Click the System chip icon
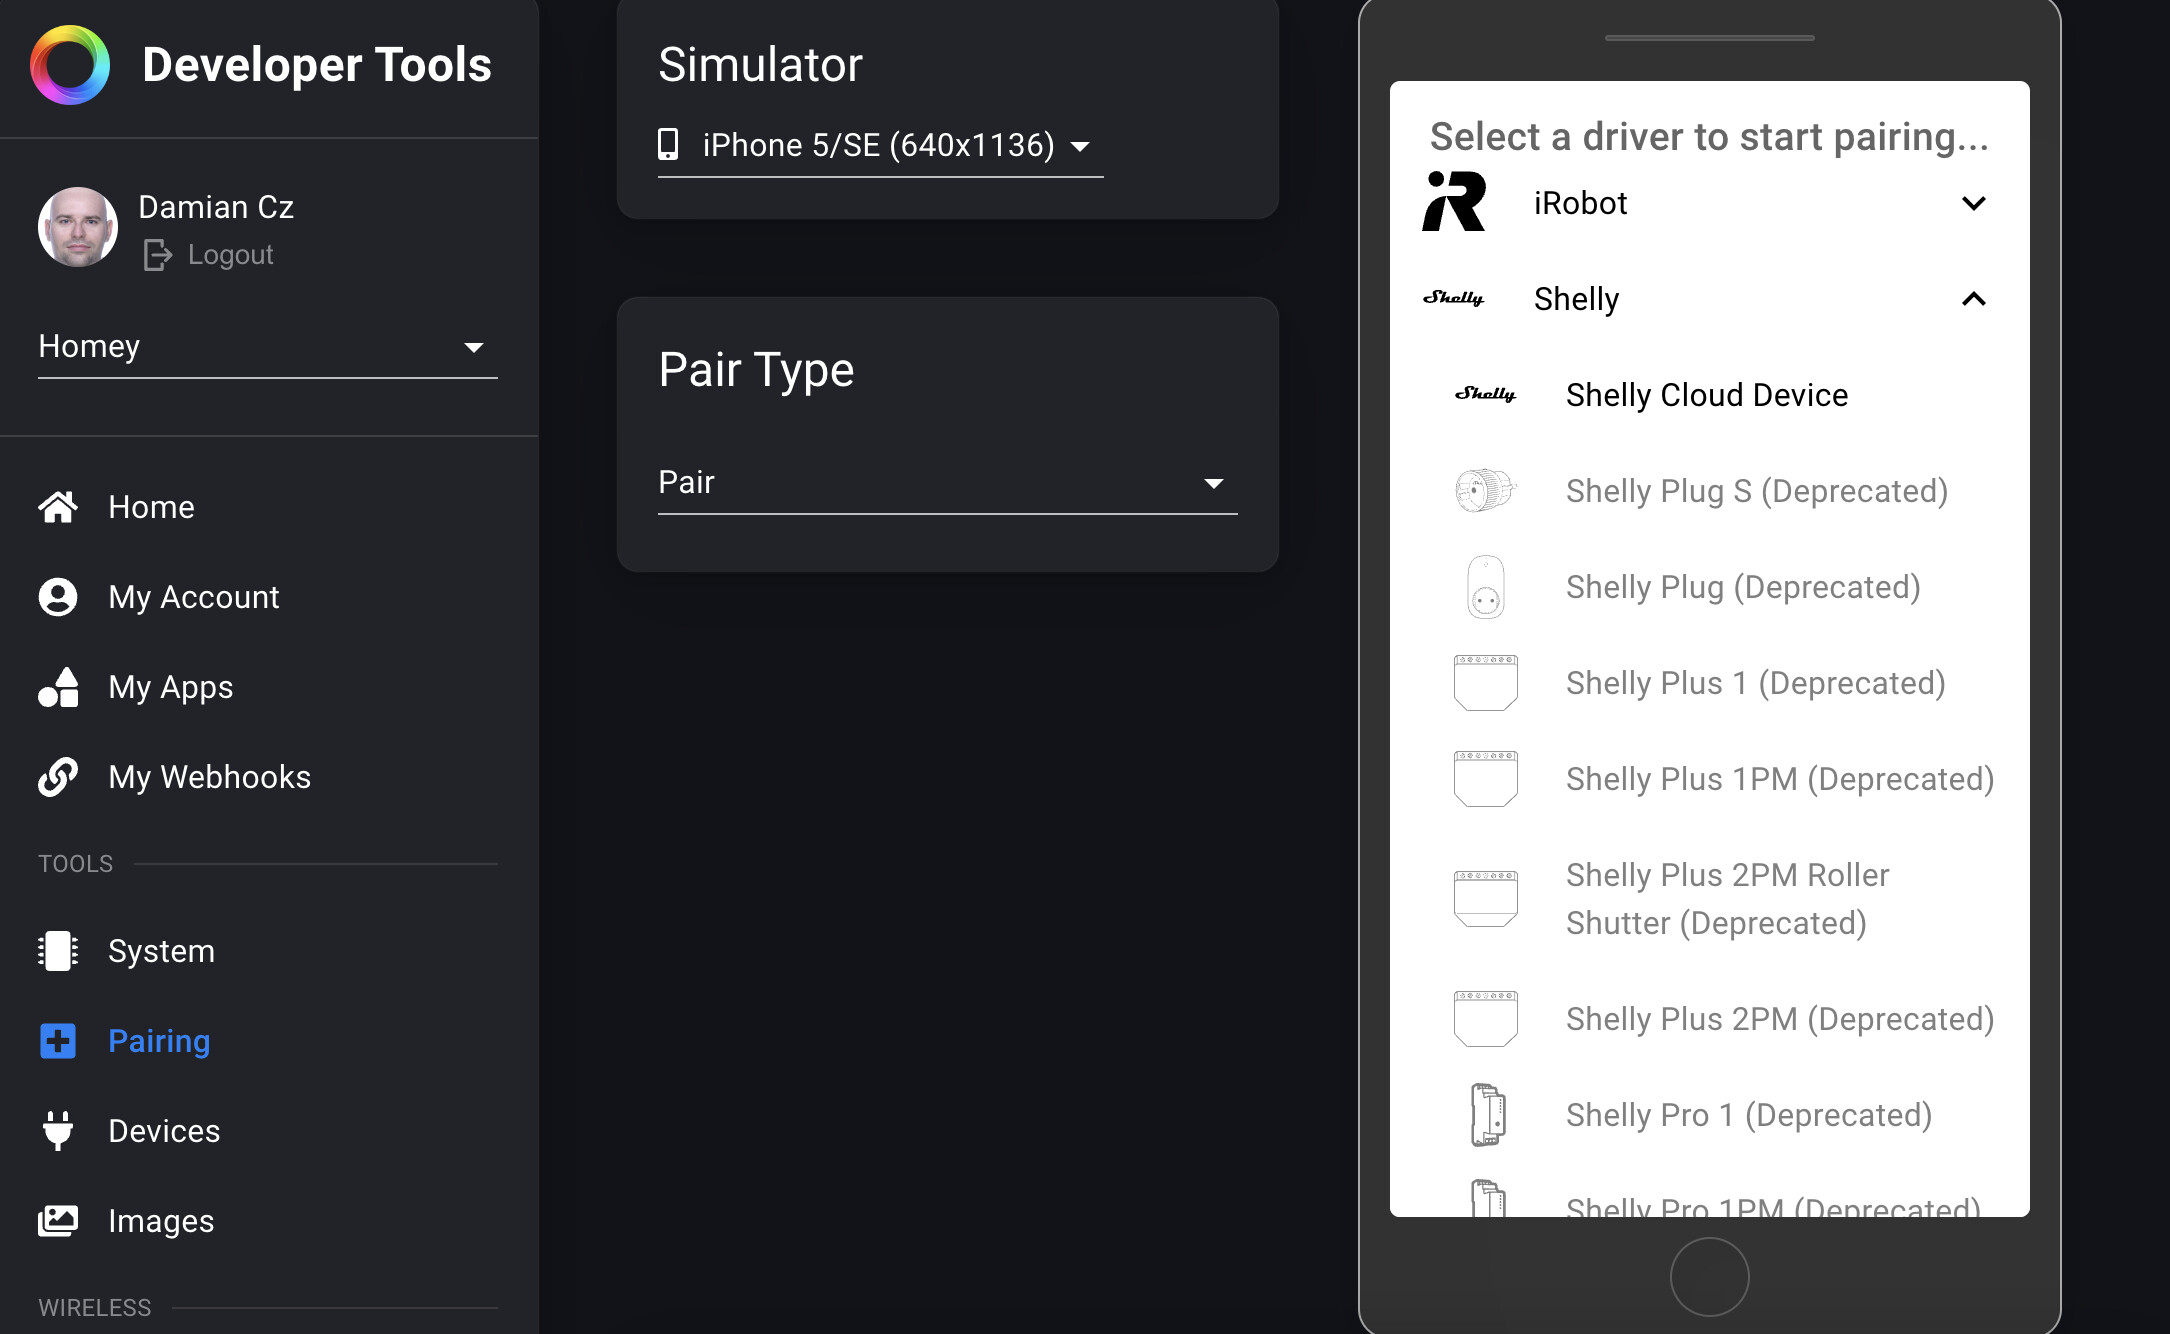2170x1334 pixels. coord(58,951)
